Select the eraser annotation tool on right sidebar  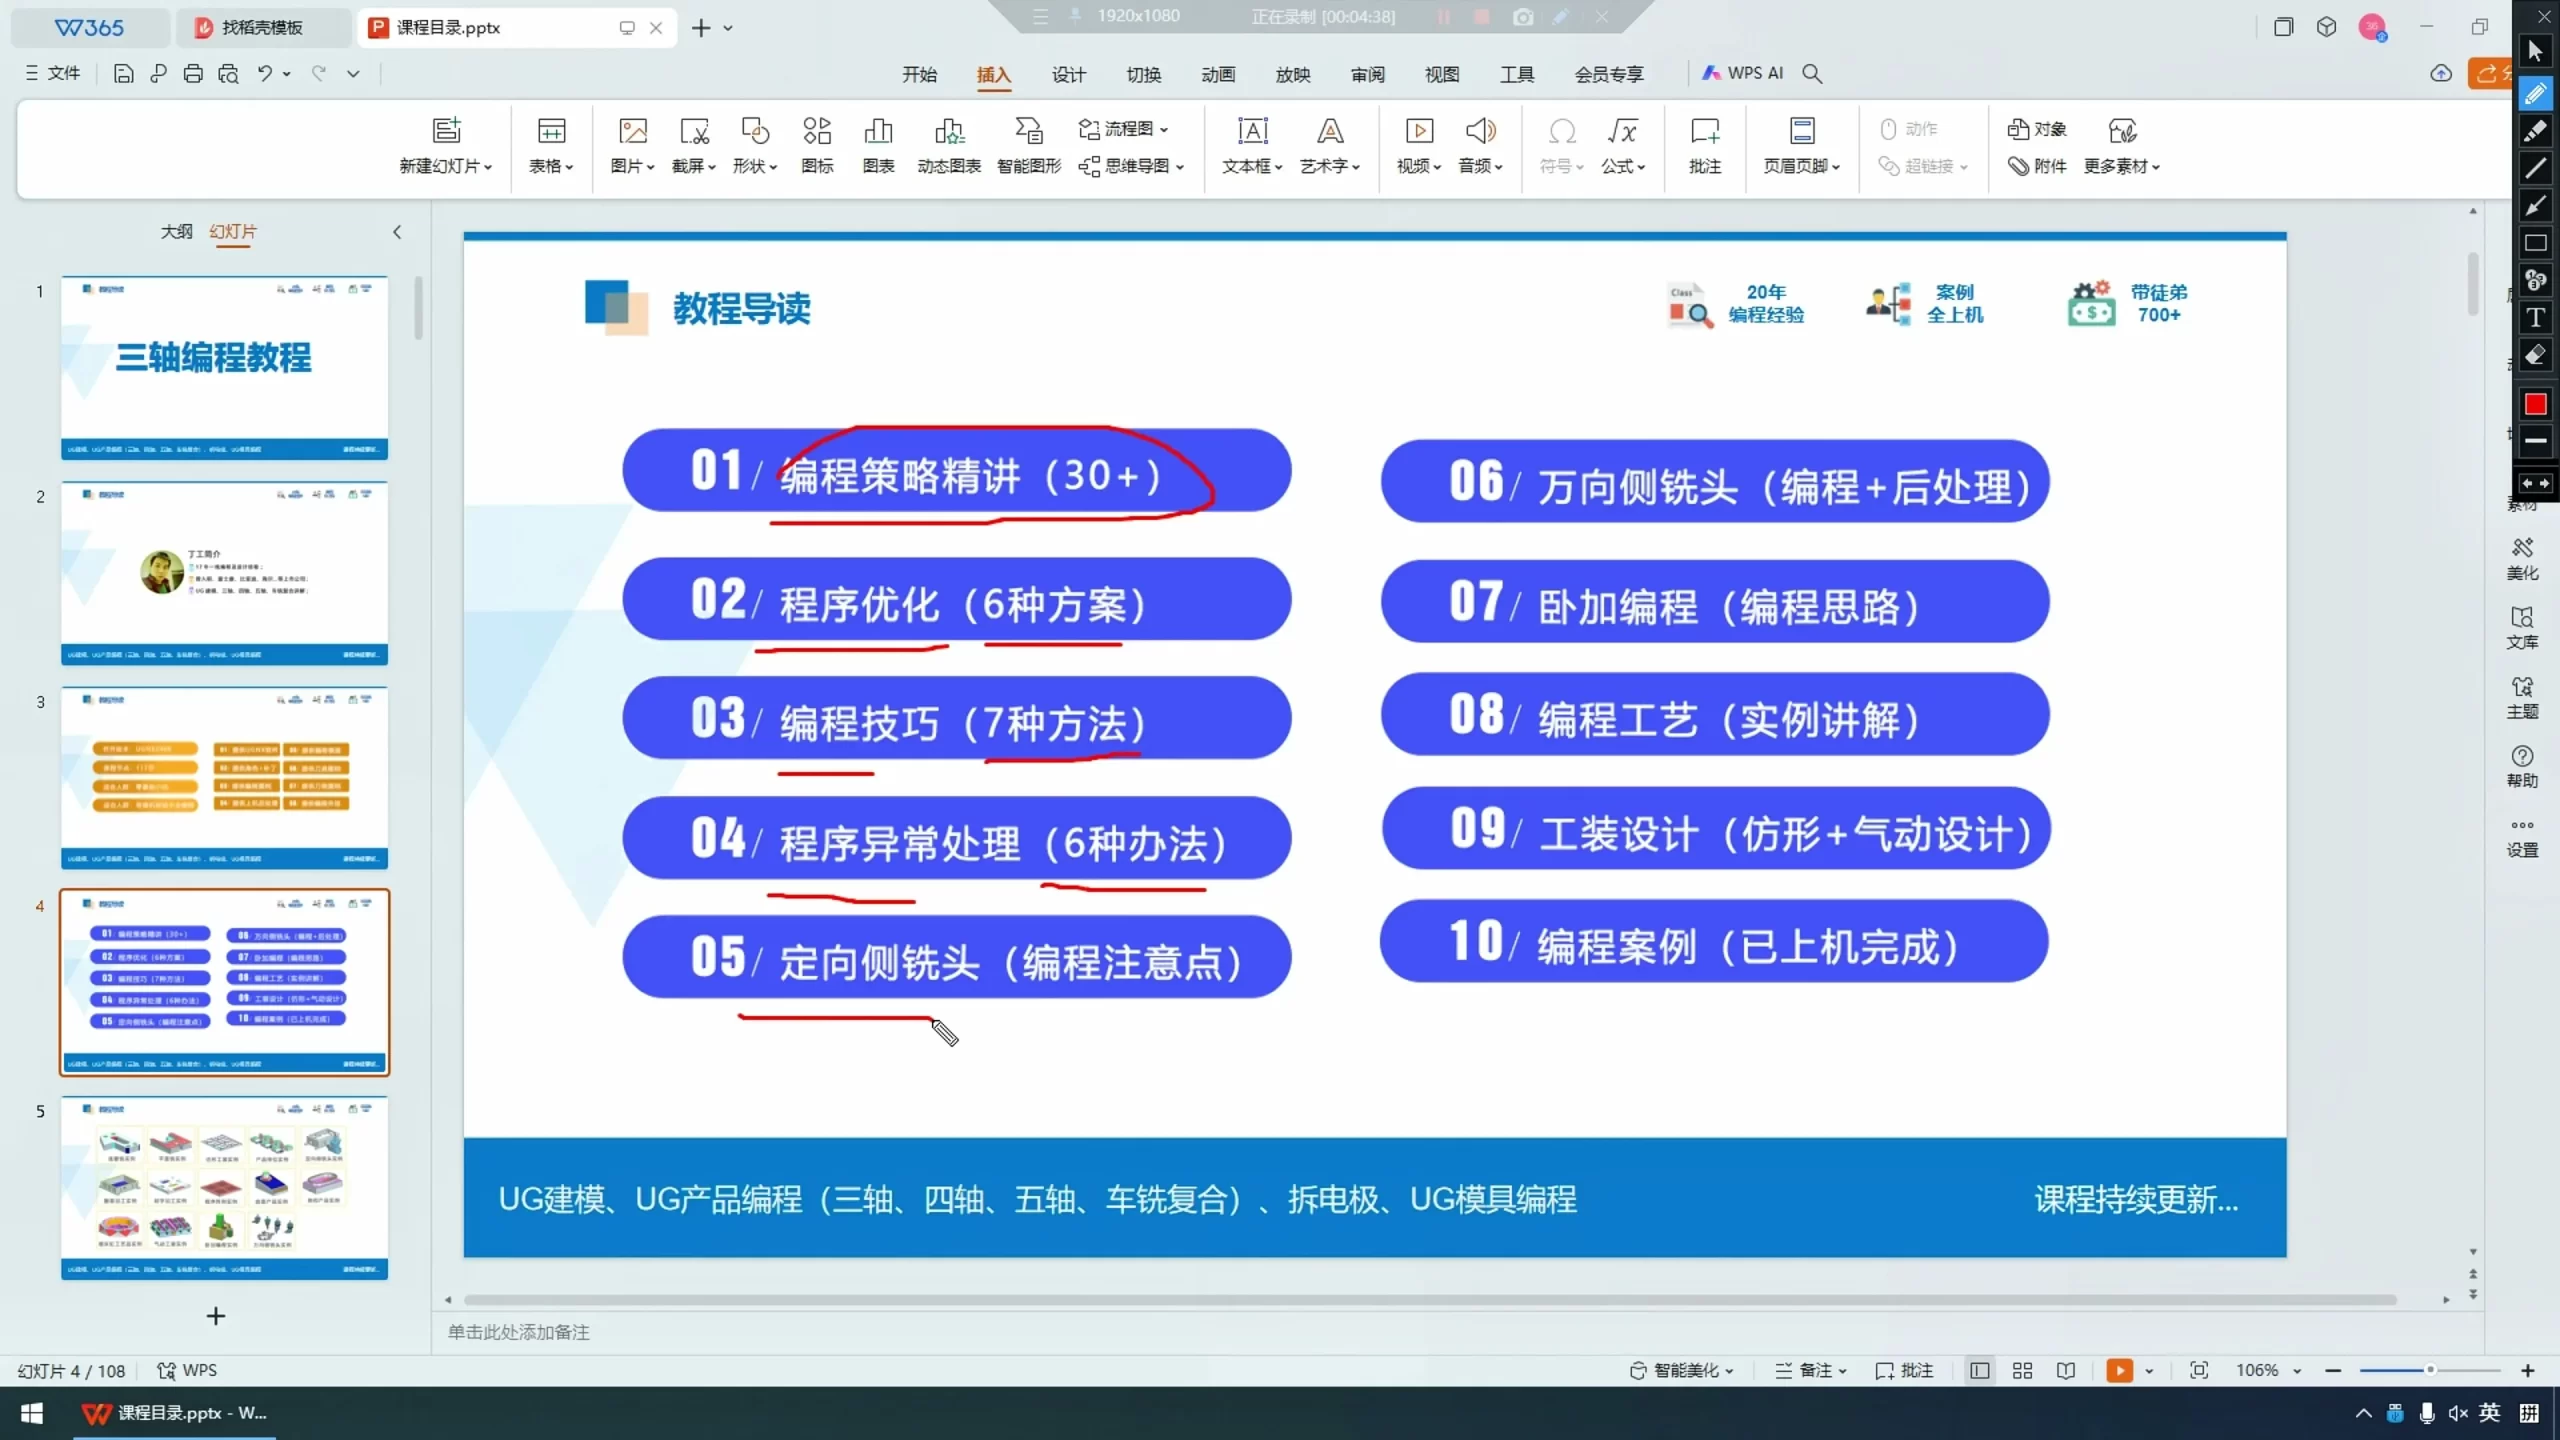(2536, 352)
